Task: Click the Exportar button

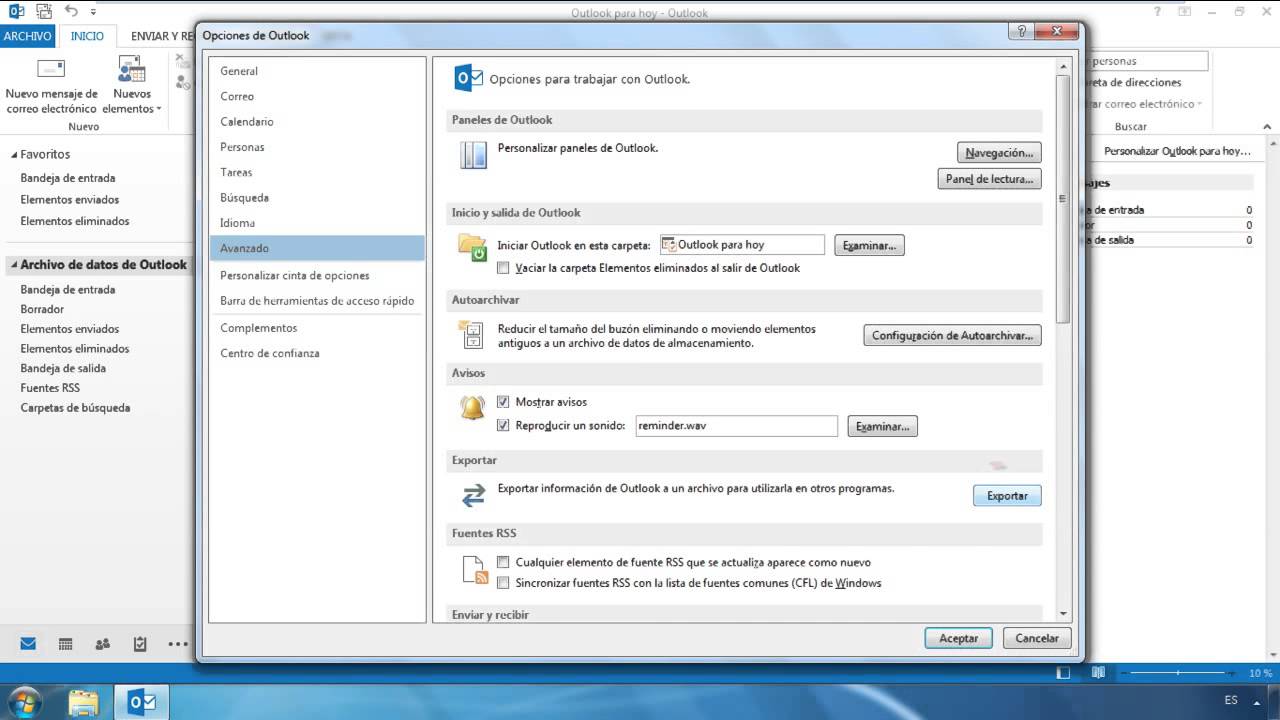Action: point(1007,496)
